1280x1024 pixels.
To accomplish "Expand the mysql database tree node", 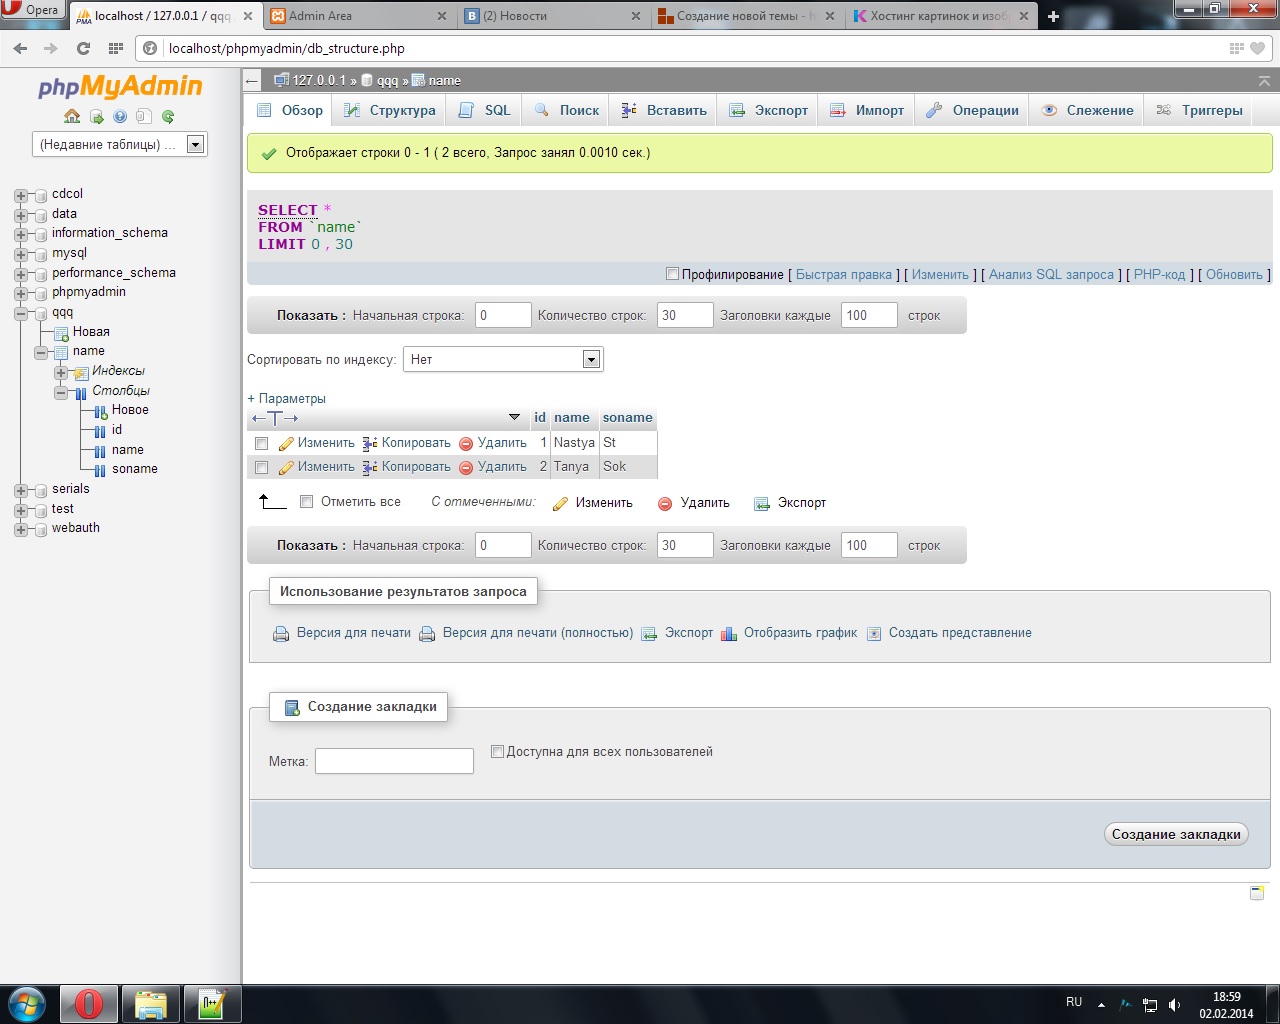I will tap(21, 254).
